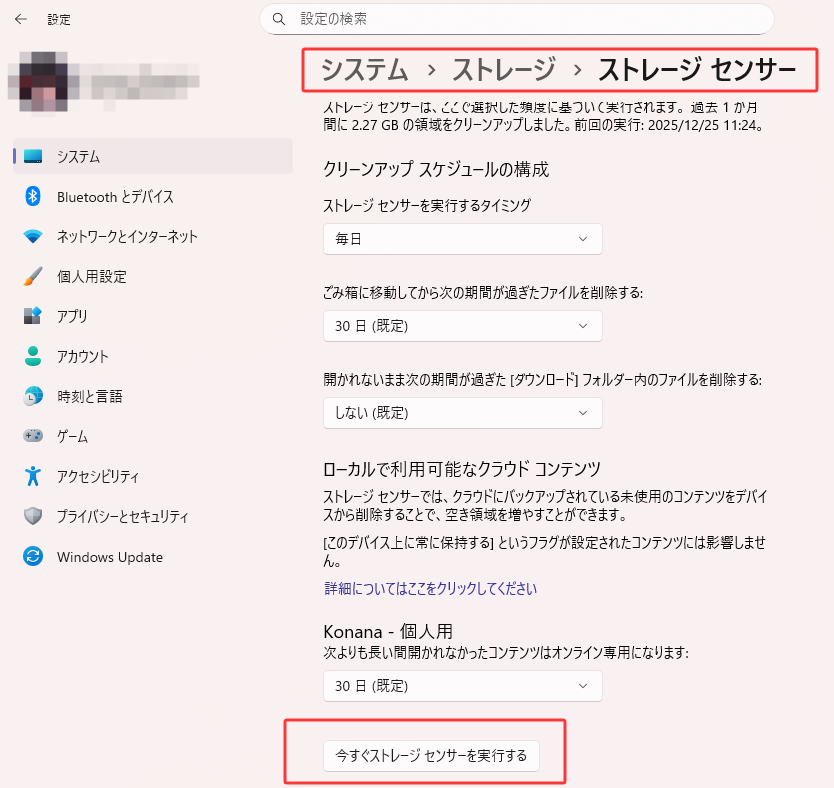Open Windows Update from the sidebar
The height and width of the screenshot is (788, 834).
point(105,557)
